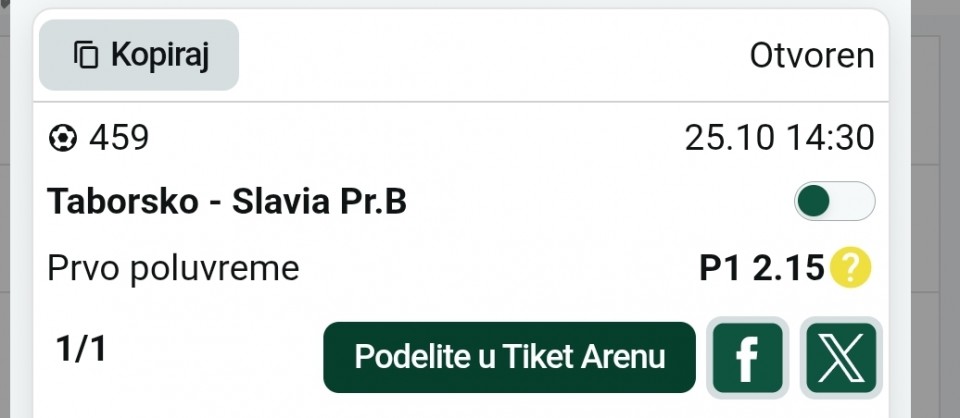Click the Prvo poluvreme market label
The image size is (960, 418).
173,268
